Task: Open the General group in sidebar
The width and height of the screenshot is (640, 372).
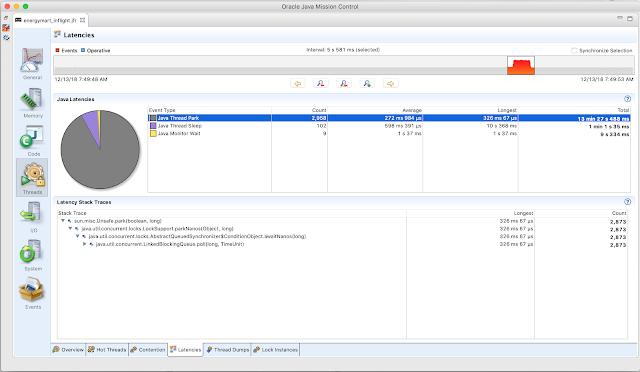Action: pyautogui.click(x=32, y=60)
